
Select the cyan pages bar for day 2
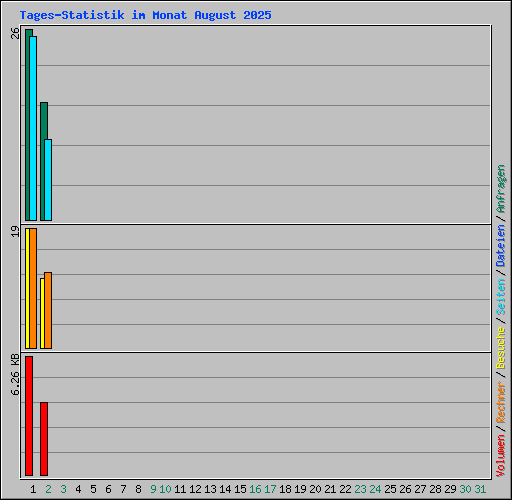tap(48, 180)
